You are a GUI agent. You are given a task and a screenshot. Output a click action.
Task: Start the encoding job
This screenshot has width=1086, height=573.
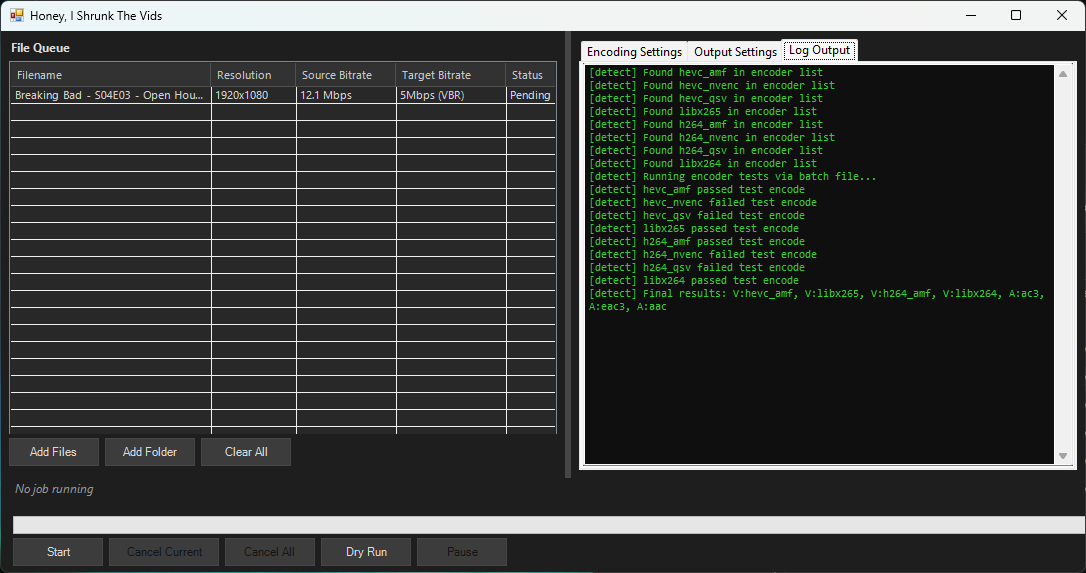click(x=58, y=552)
